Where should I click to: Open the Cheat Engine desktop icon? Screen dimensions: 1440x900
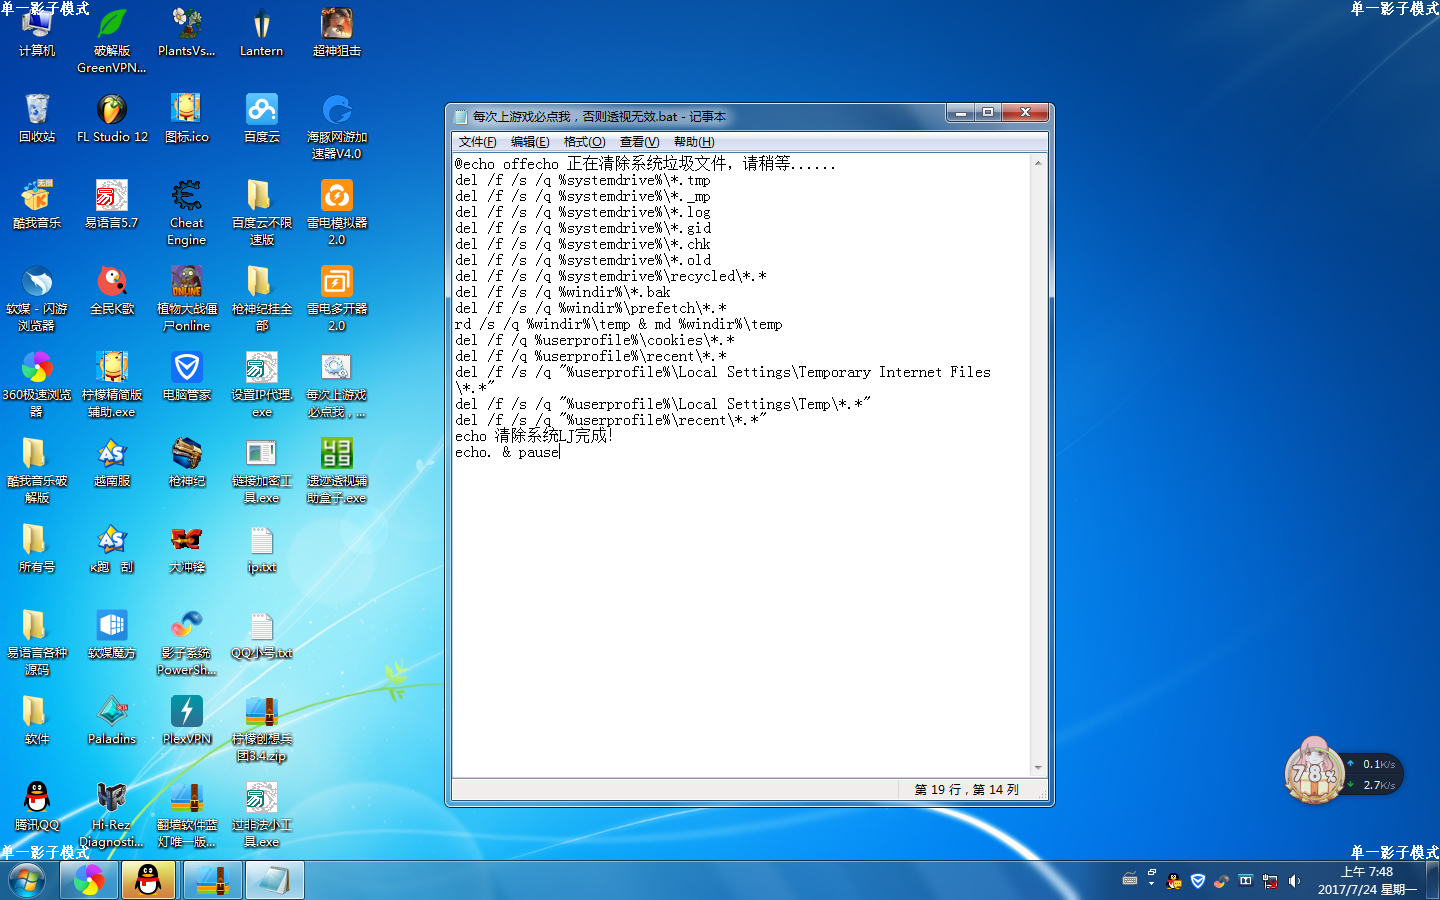tap(186, 197)
